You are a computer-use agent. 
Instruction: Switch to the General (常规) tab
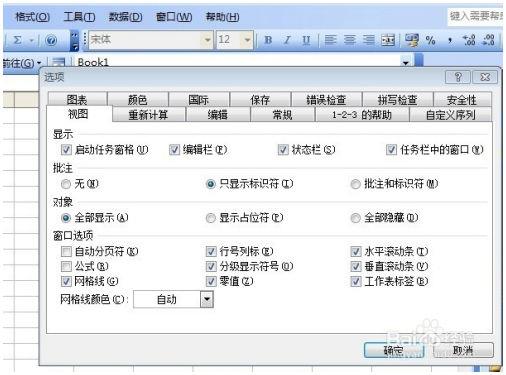[x=283, y=115]
